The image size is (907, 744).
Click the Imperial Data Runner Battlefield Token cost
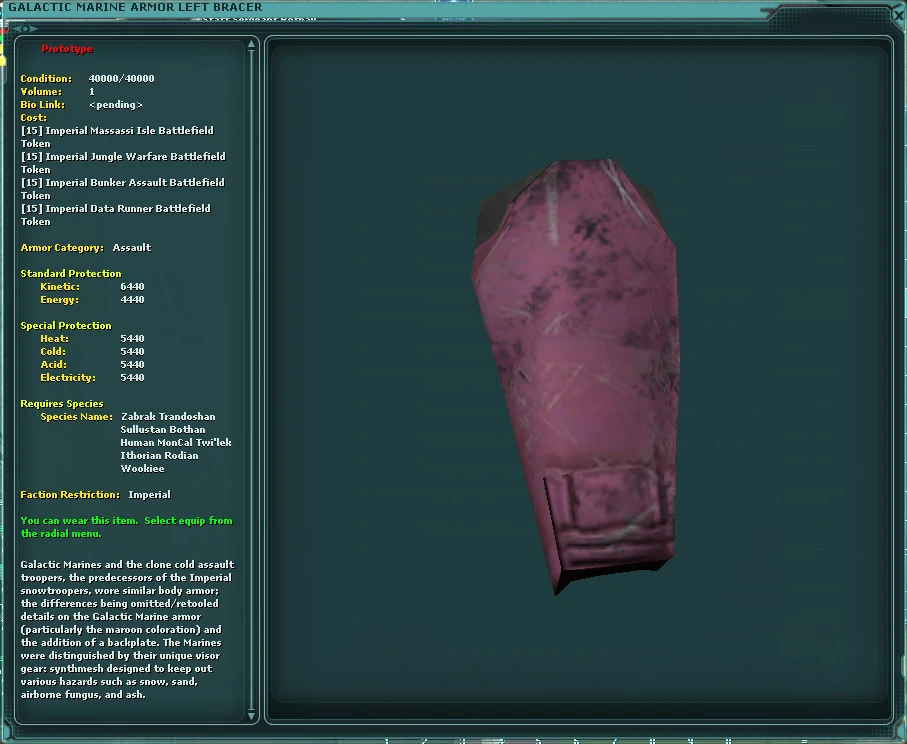116,215
